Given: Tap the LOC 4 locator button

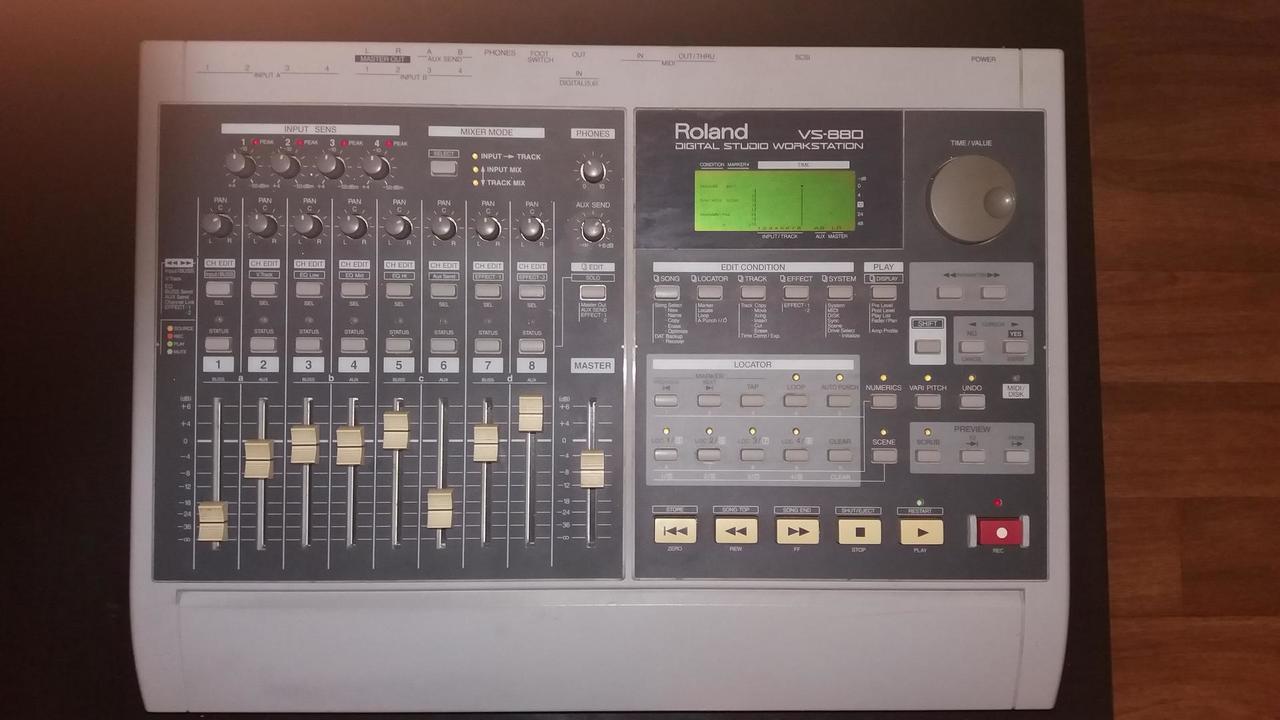Looking at the screenshot, I should pyautogui.click(x=797, y=454).
